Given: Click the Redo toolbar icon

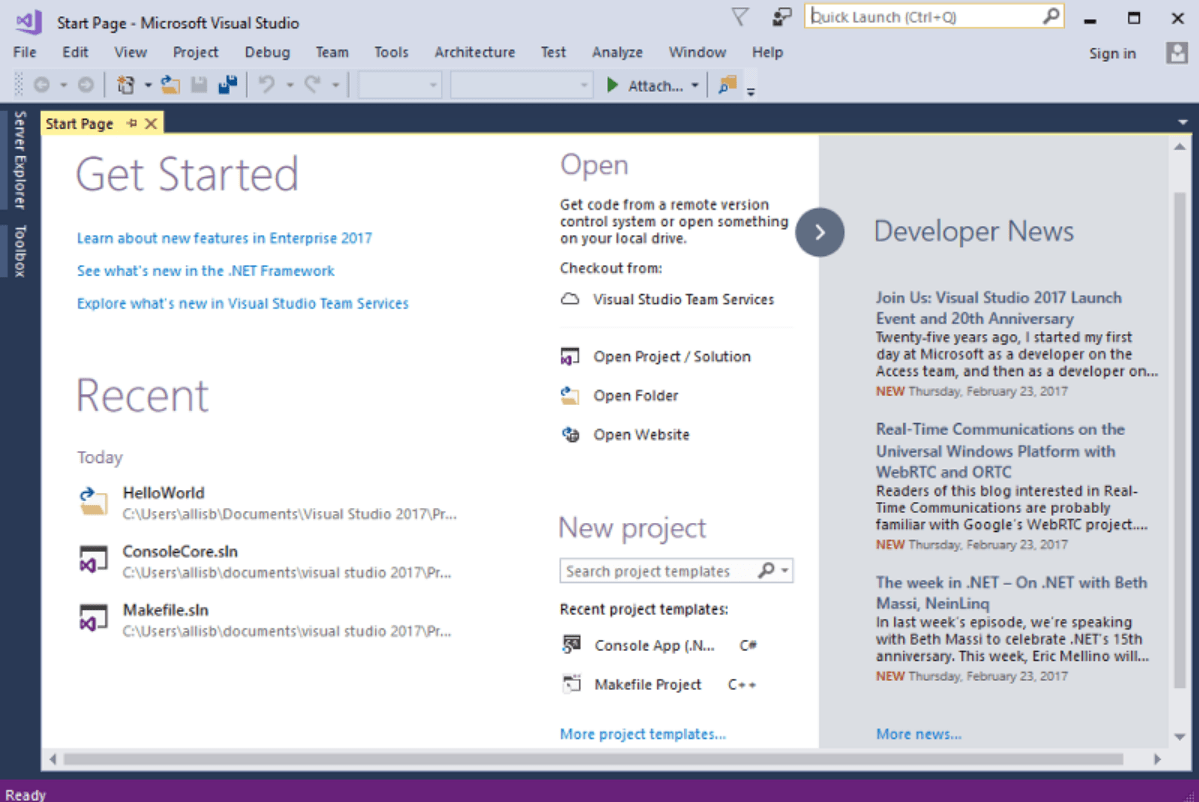Looking at the screenshot, I should tap(312, 85).
